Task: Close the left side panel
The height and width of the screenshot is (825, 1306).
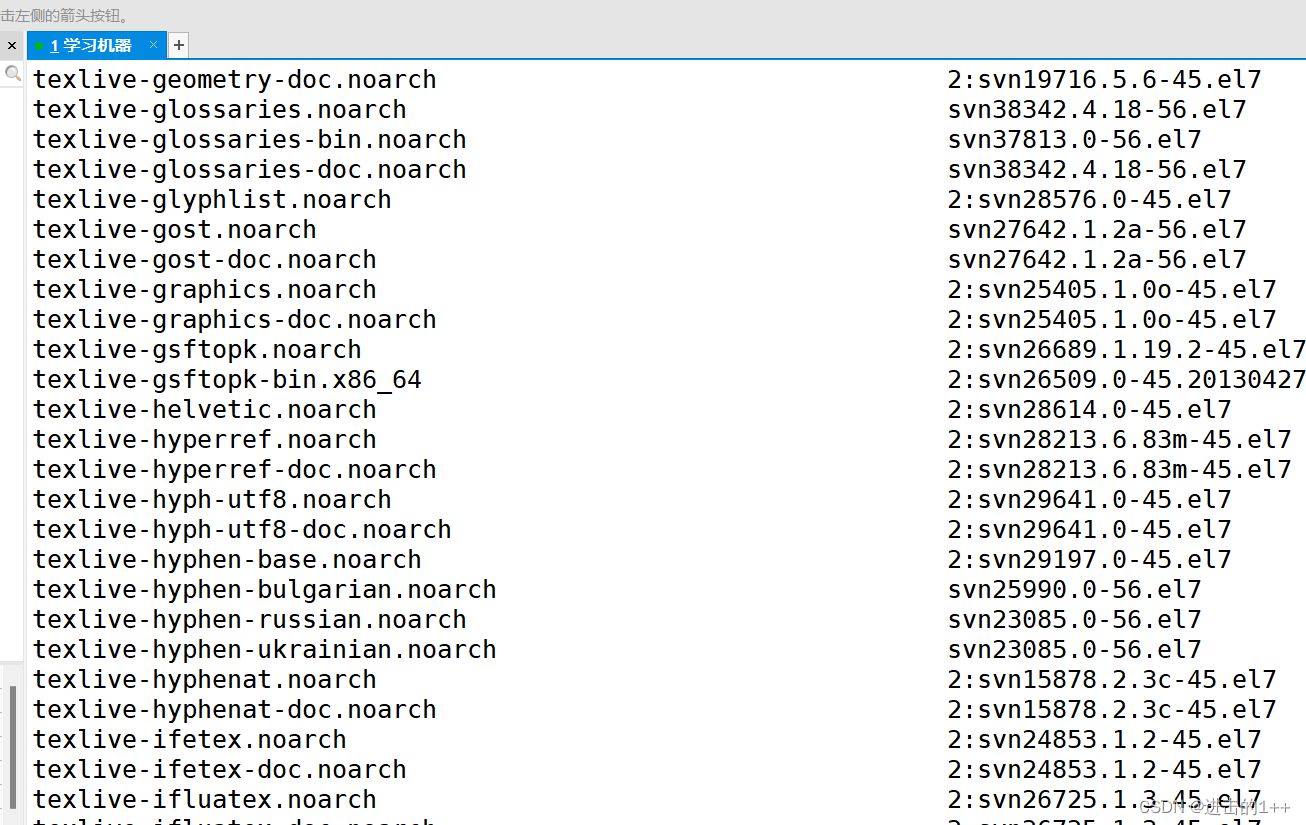Action: point(12,45)
